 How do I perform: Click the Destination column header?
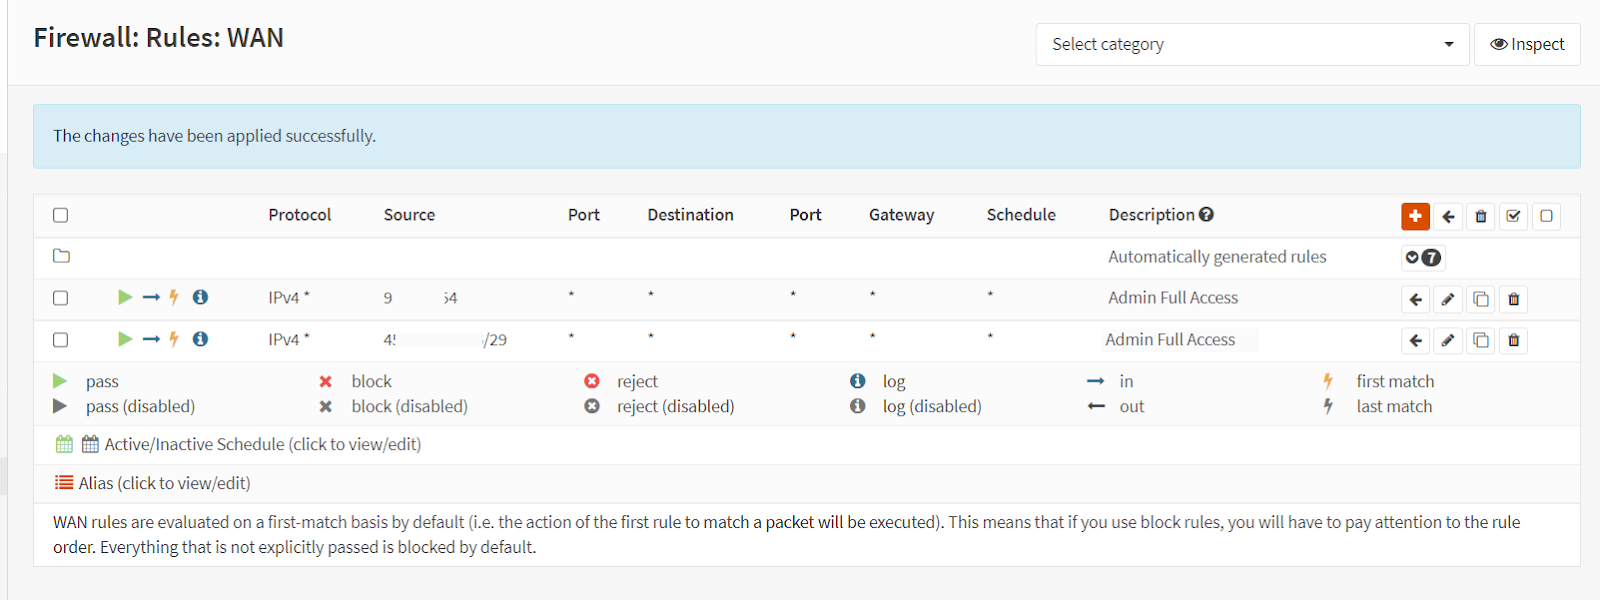click(x=690, y=214)
